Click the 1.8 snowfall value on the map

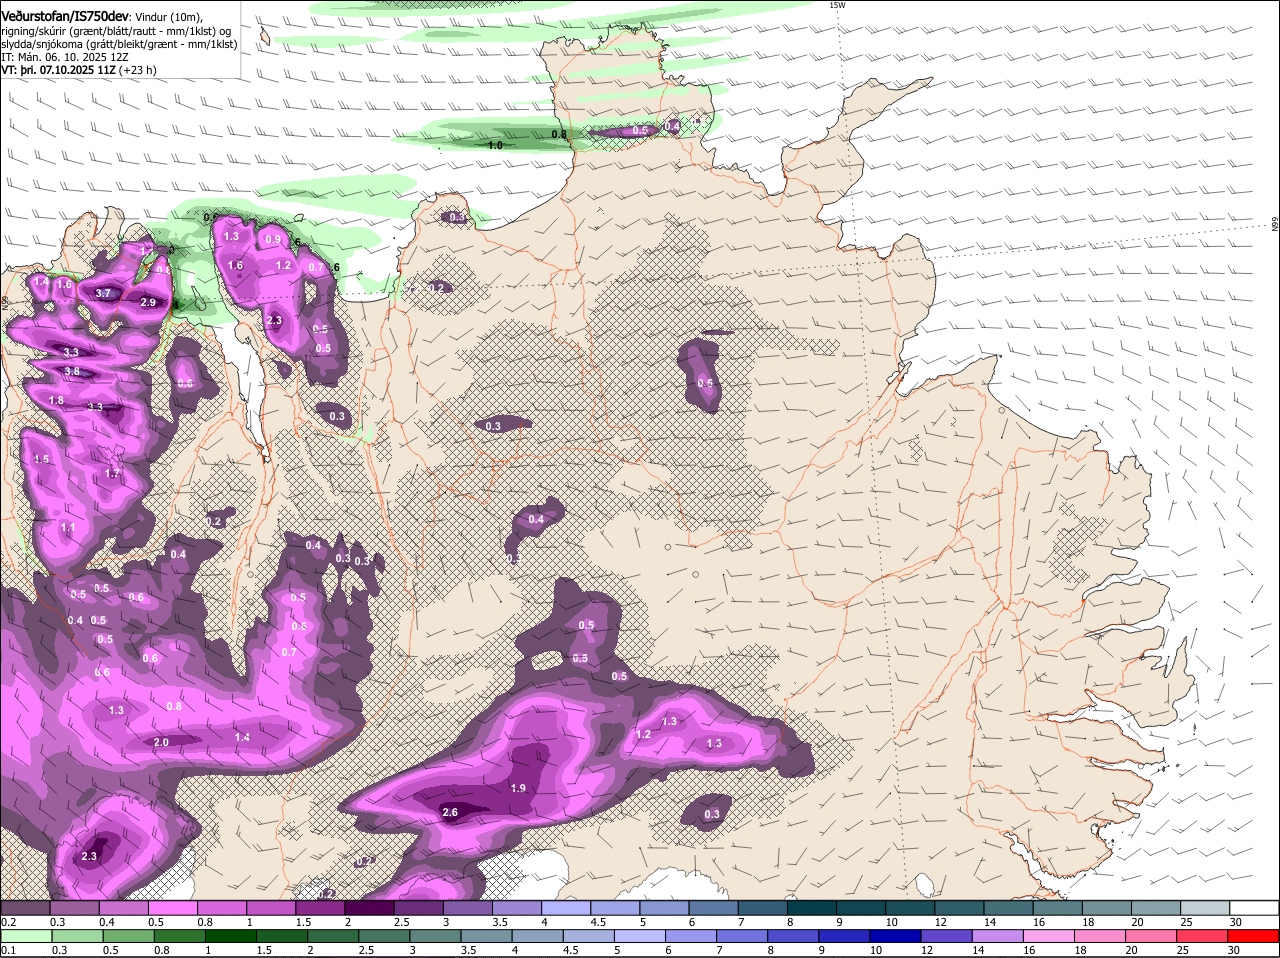56,400
